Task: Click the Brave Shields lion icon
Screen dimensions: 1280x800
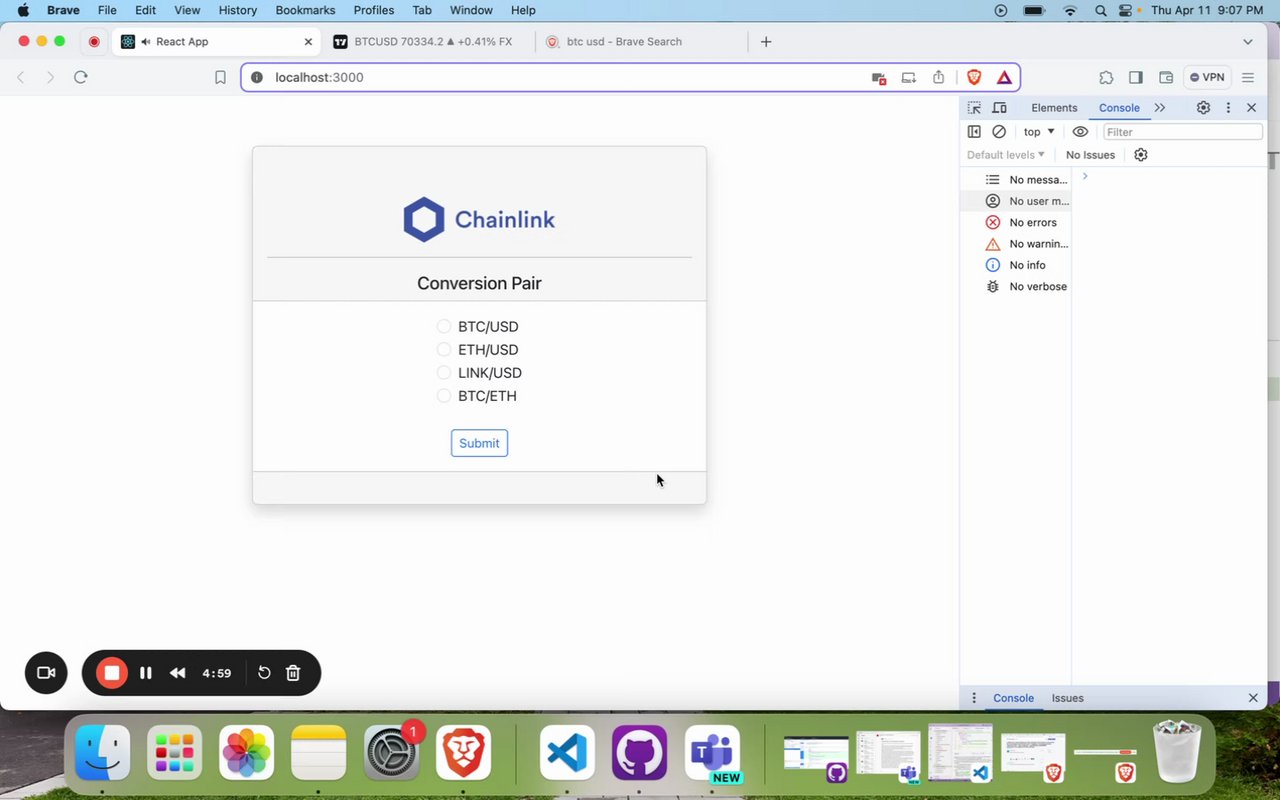Action: (x=974, y=77)
